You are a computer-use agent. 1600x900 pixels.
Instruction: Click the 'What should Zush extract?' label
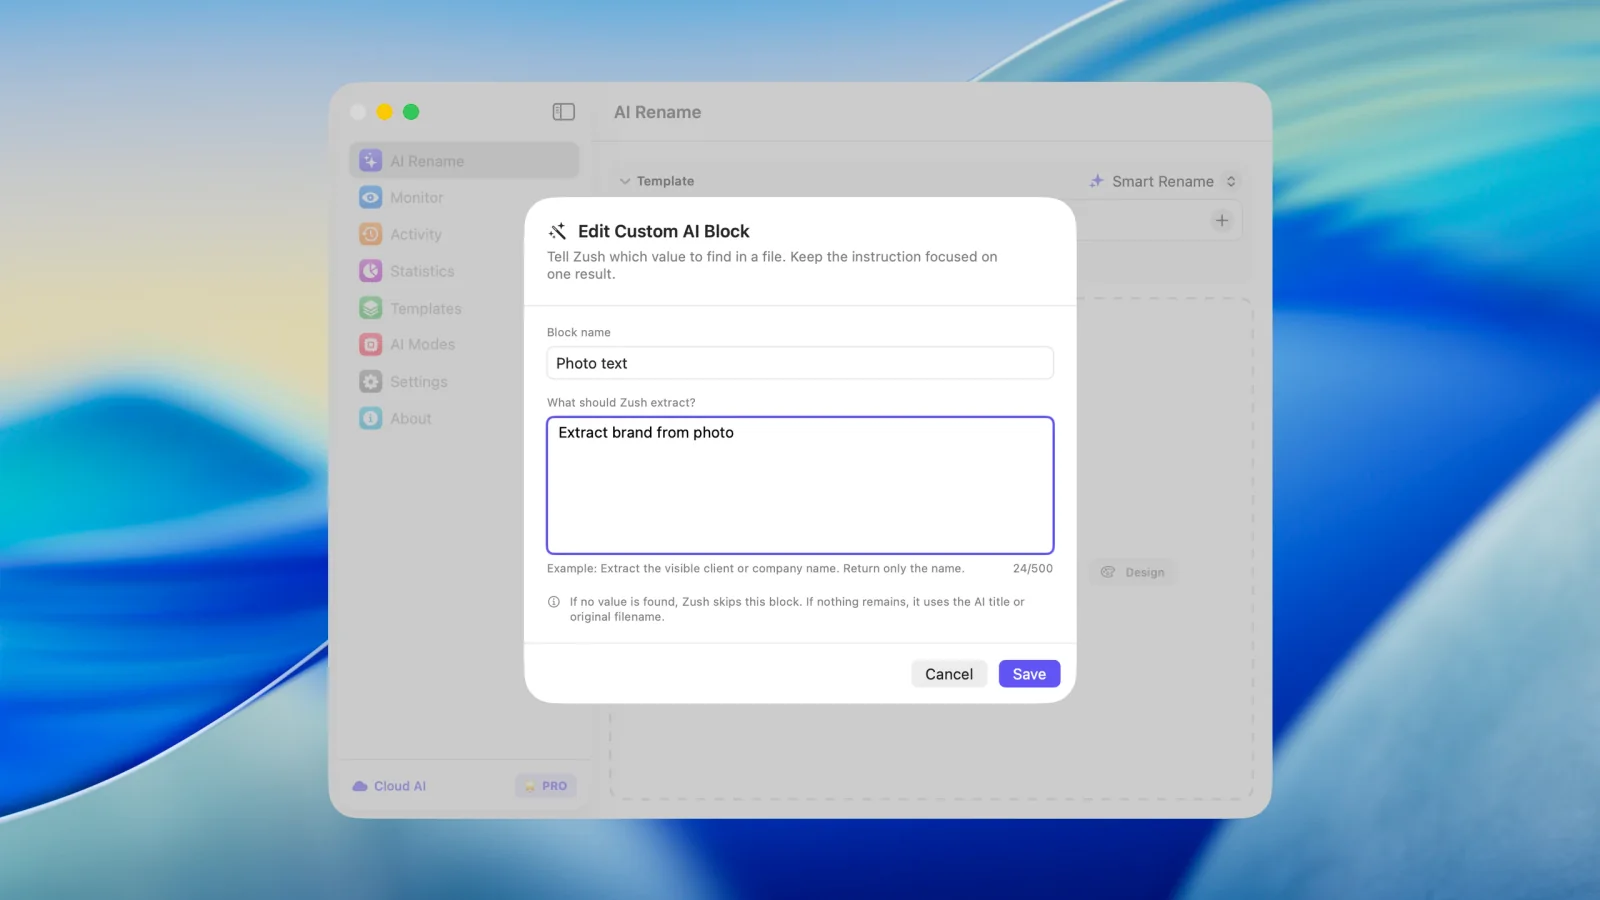tap(621, 402)
